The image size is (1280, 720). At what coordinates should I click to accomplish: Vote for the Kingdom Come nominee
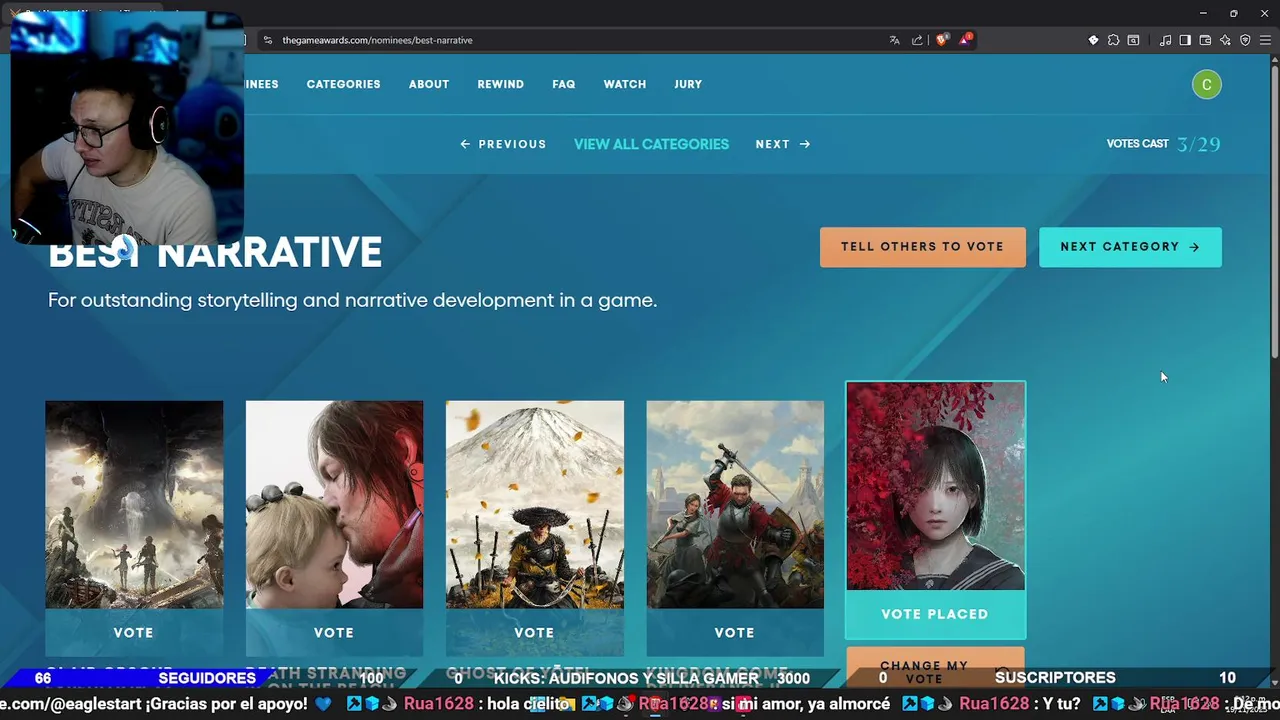tap(735, 633)
